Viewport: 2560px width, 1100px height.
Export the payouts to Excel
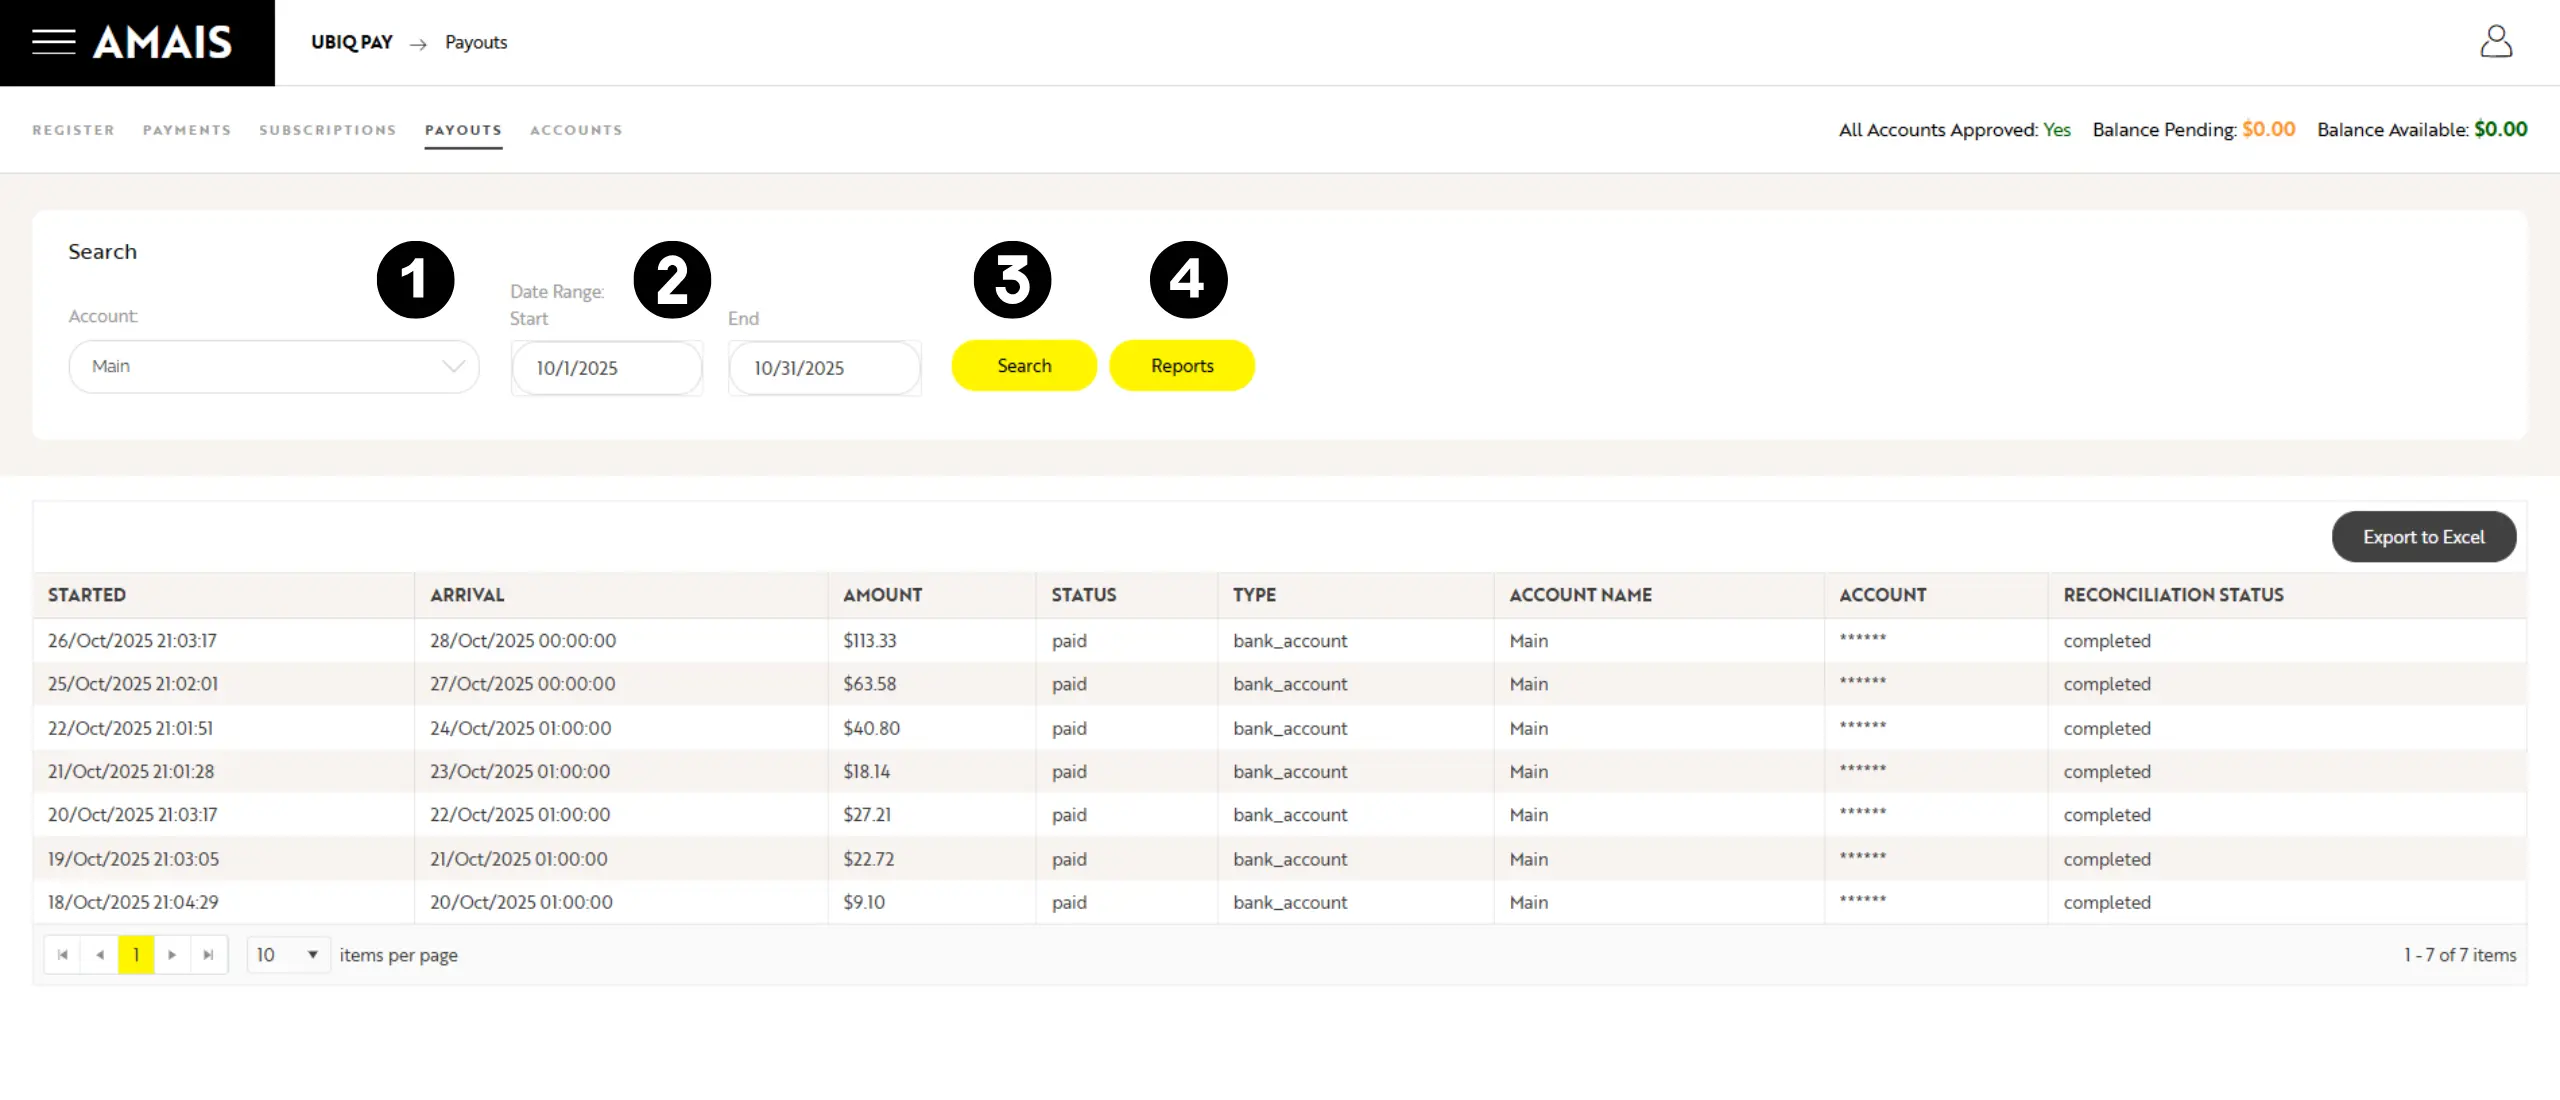pyautogui.click(x=2423, y=537)
